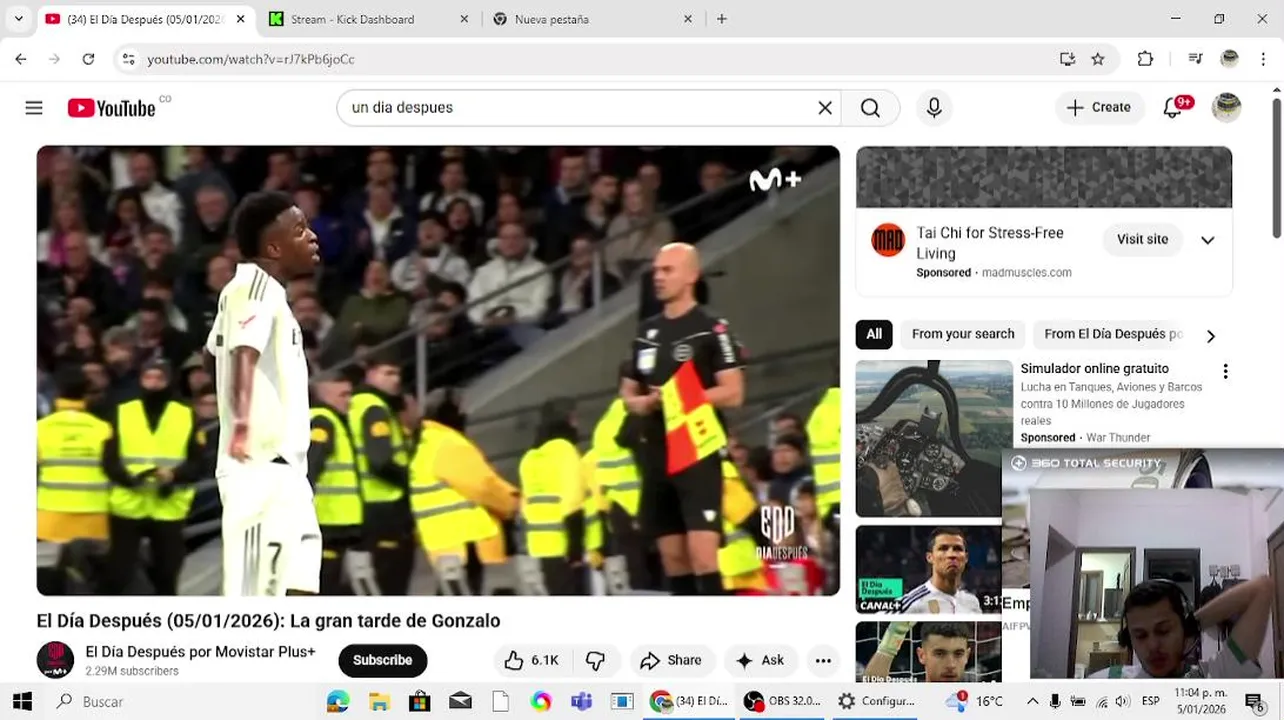Switch to OBS 32.0 in taskbar
The image size is (1284, 720).
click(783, 701)
